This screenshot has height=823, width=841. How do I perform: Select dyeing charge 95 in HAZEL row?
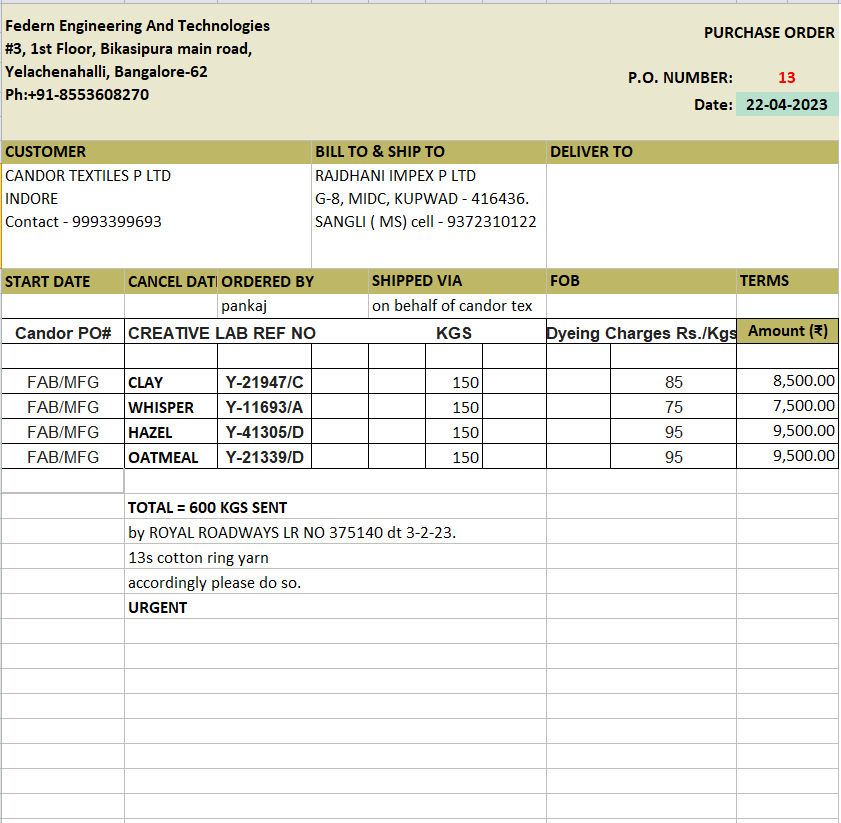click(673, 432)
